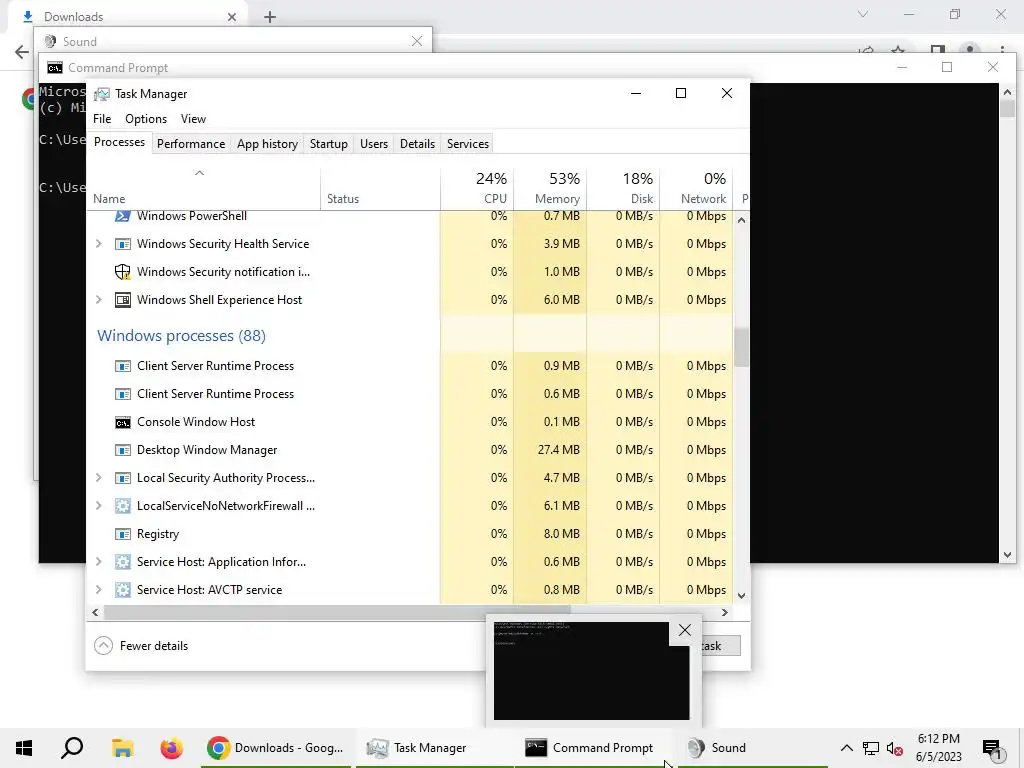Sort by the Name column header
The height and width of the screenshot is (768, 1024).
pyautogui.click(x=203, y=188)
